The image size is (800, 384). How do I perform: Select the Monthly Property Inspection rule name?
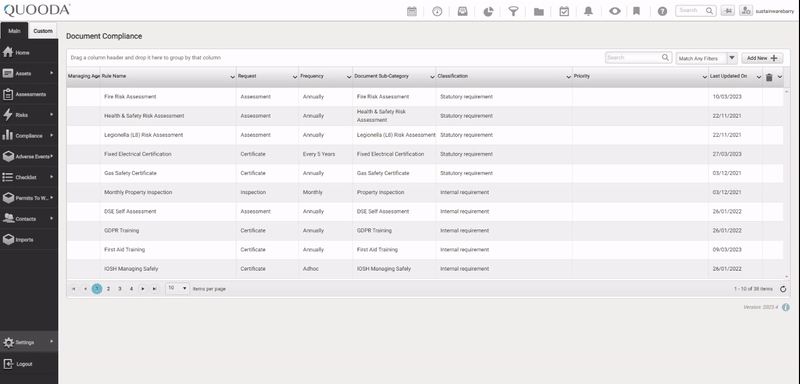pyautogui.click(x=138, y=192)
